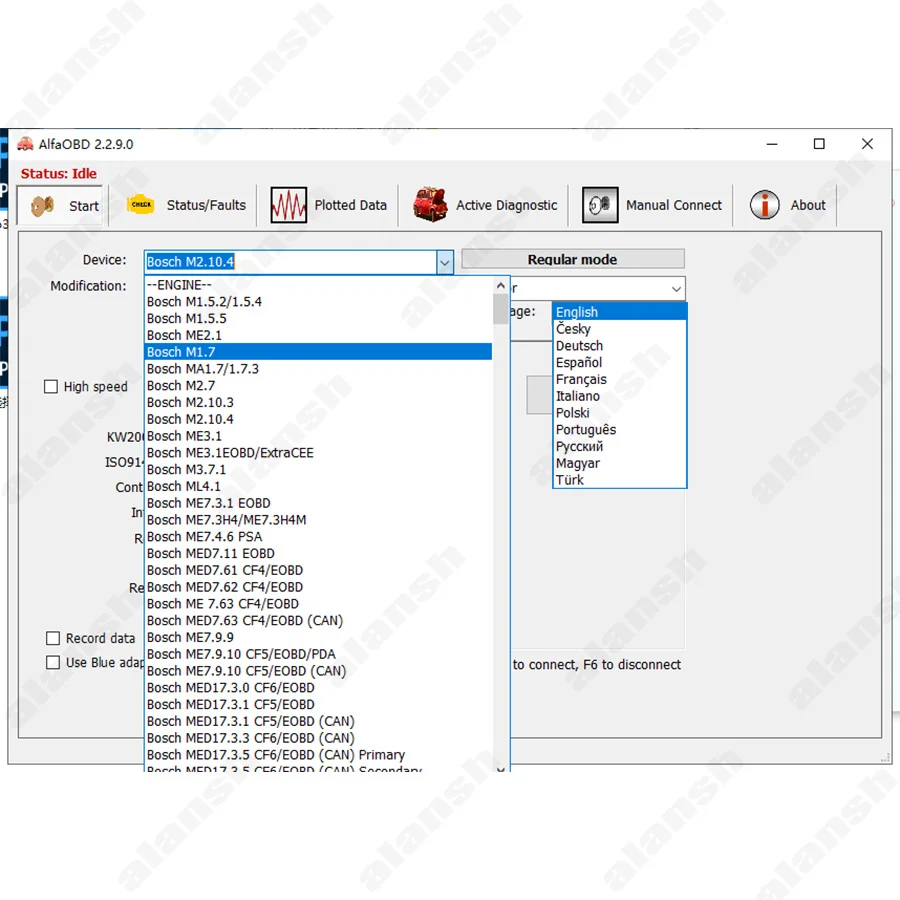Open Active Diagnostic engine icon

click(x=430, y=205)
